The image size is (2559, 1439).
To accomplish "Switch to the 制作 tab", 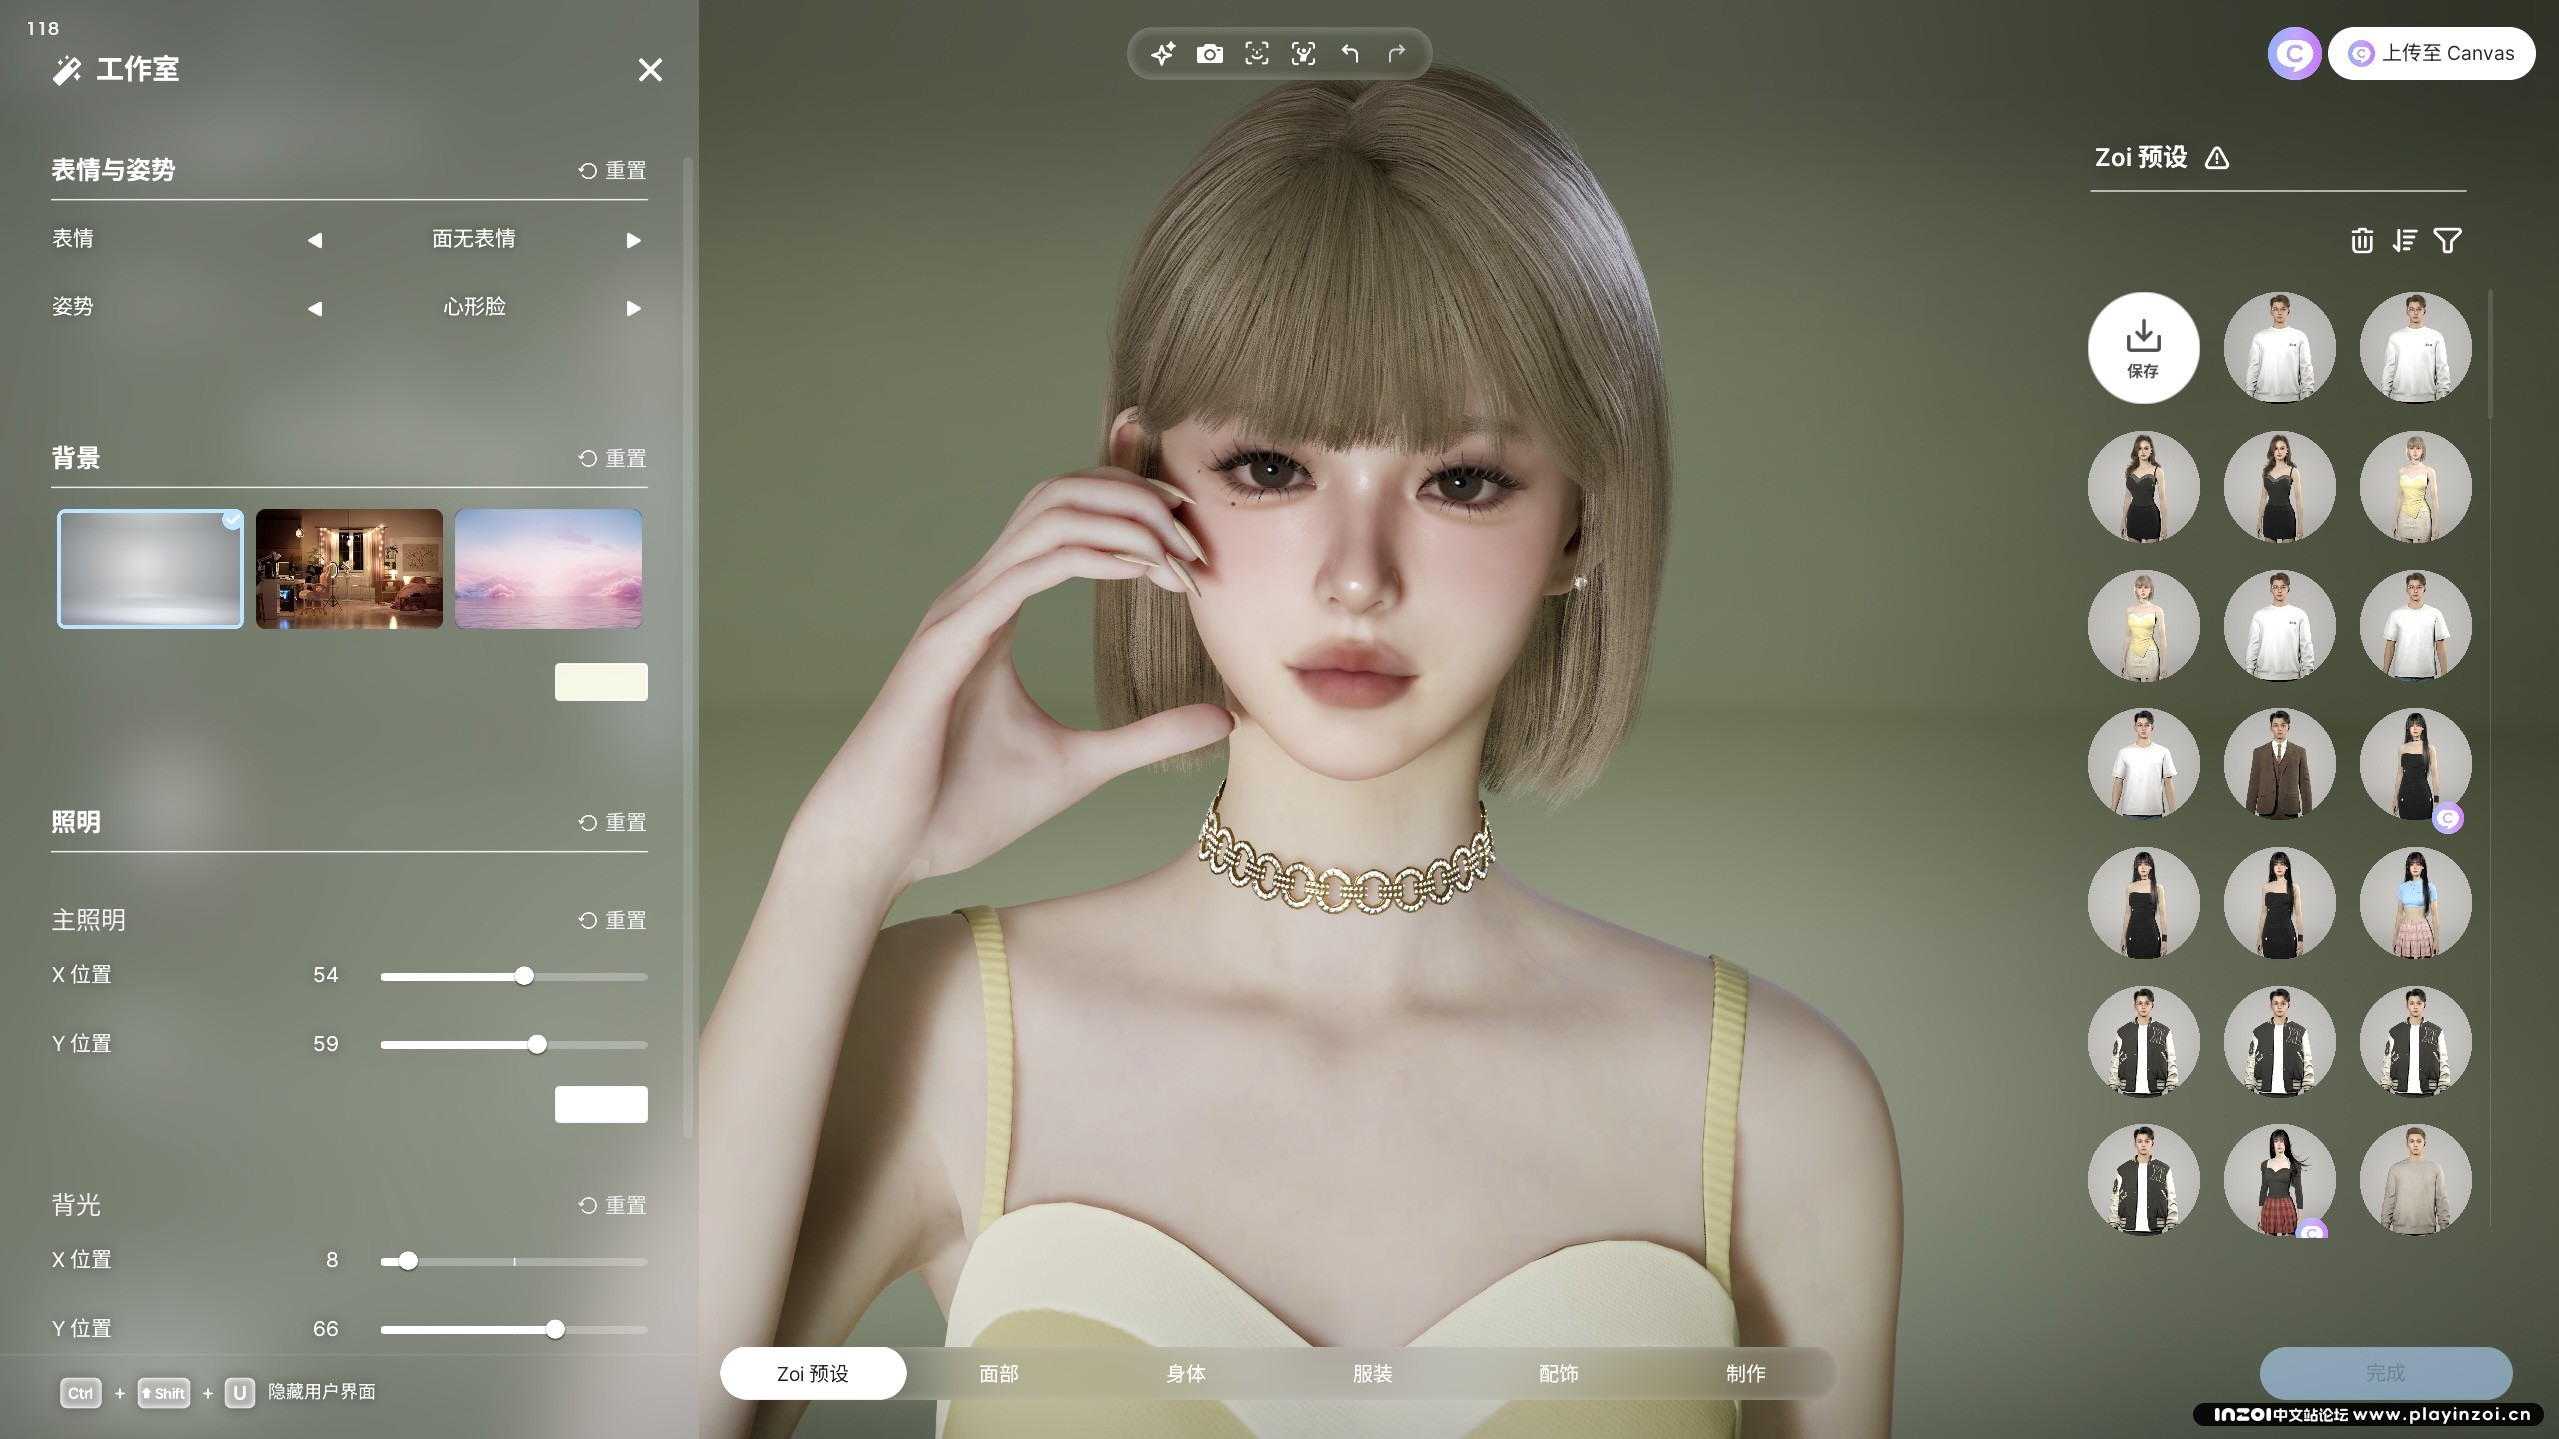I will (x=1746, y=1374).
